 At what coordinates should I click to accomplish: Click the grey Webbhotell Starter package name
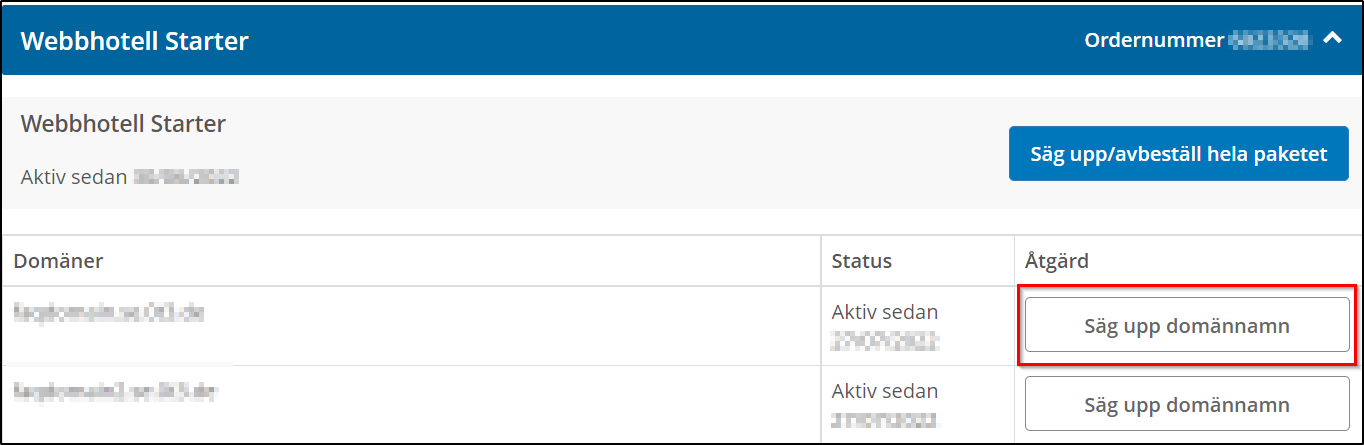(123, 124)
